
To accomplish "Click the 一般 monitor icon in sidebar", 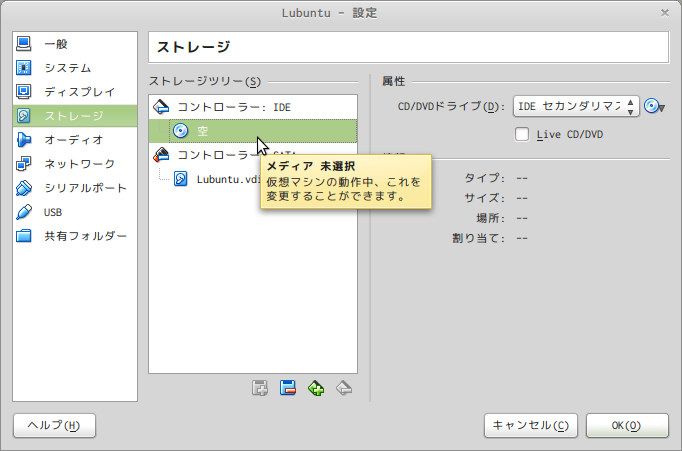I will tap(23, 43).
